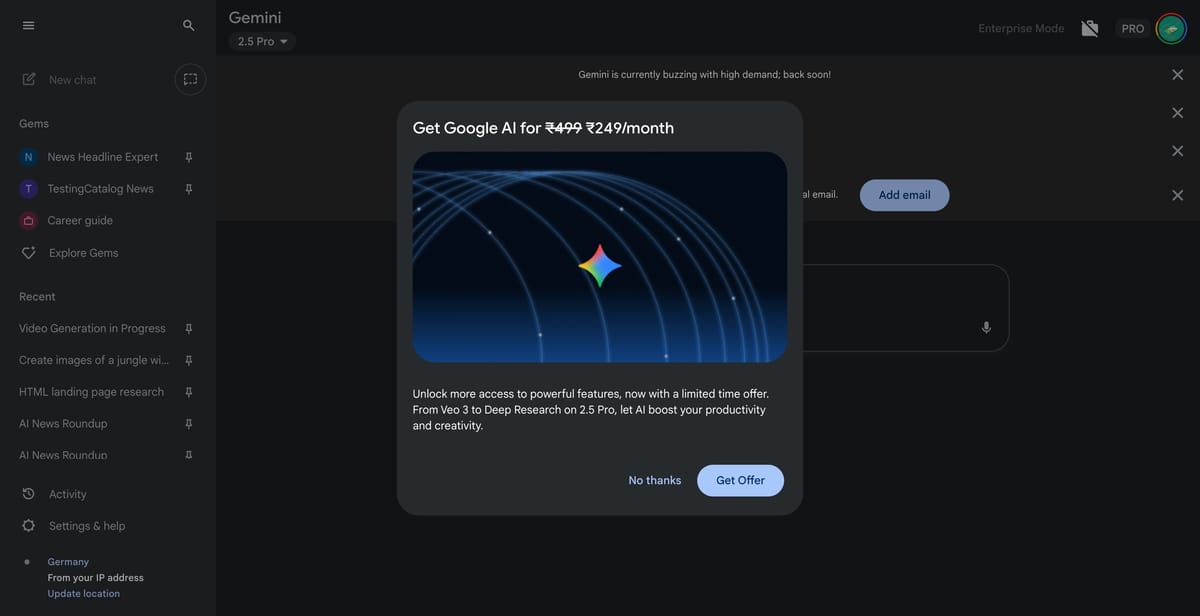Open the account profile avatar
This screenshot has width=1200, height=616.
[1171, 28]
